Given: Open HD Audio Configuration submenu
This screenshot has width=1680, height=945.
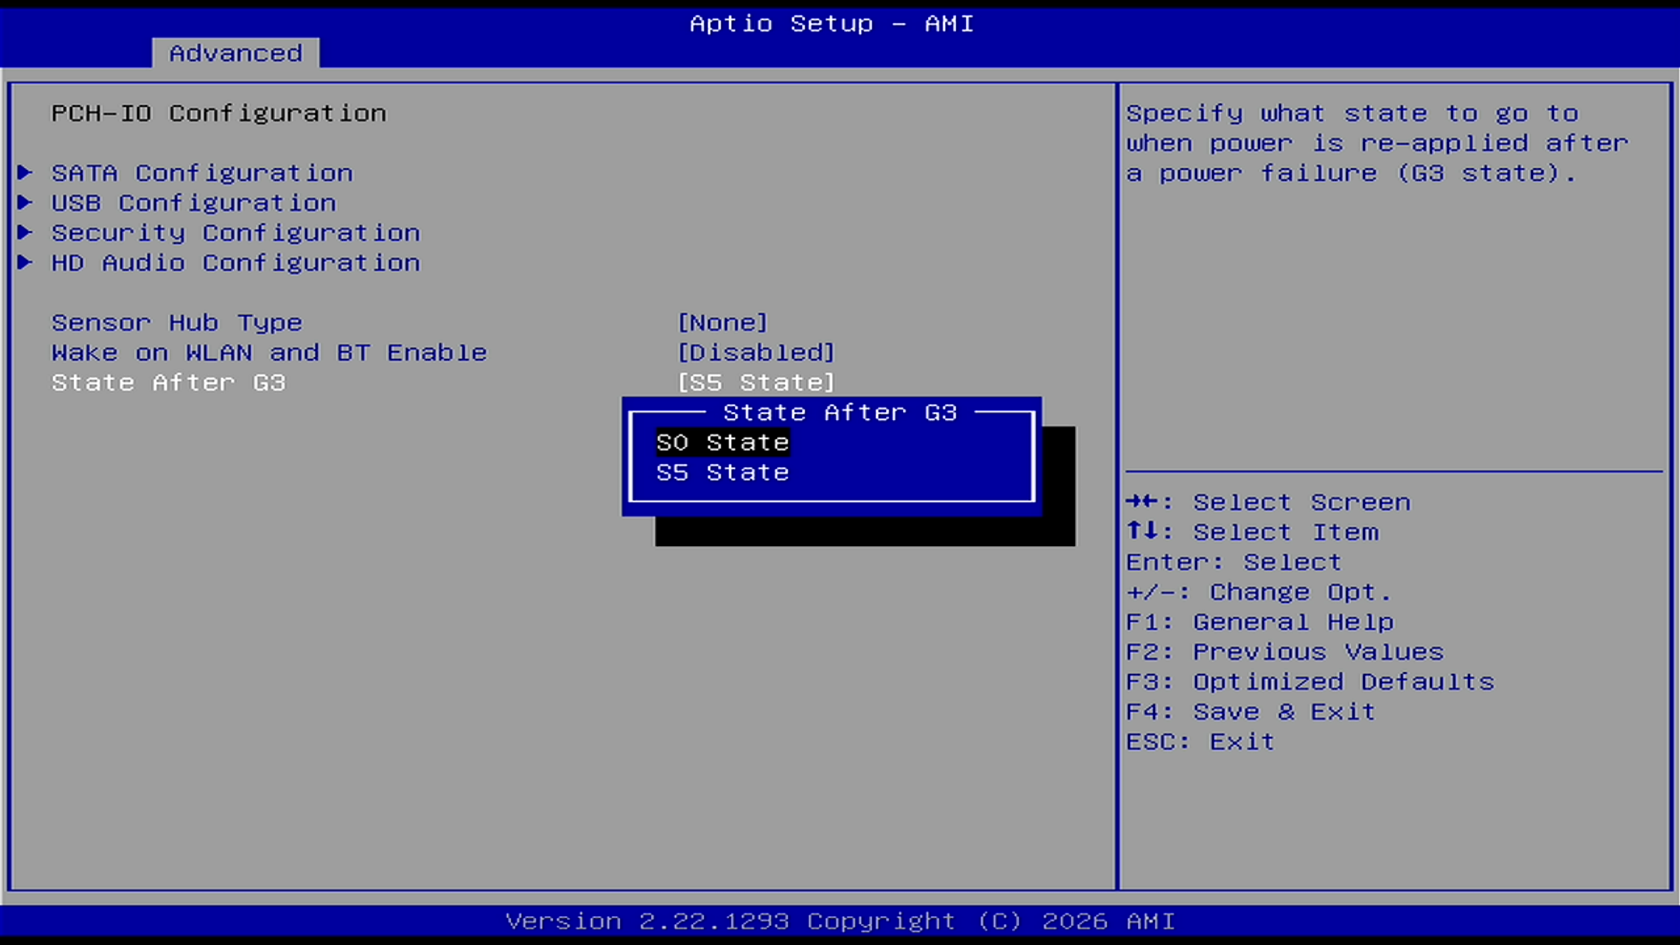Looking at the screenshot, I should (x=236, y=263).
